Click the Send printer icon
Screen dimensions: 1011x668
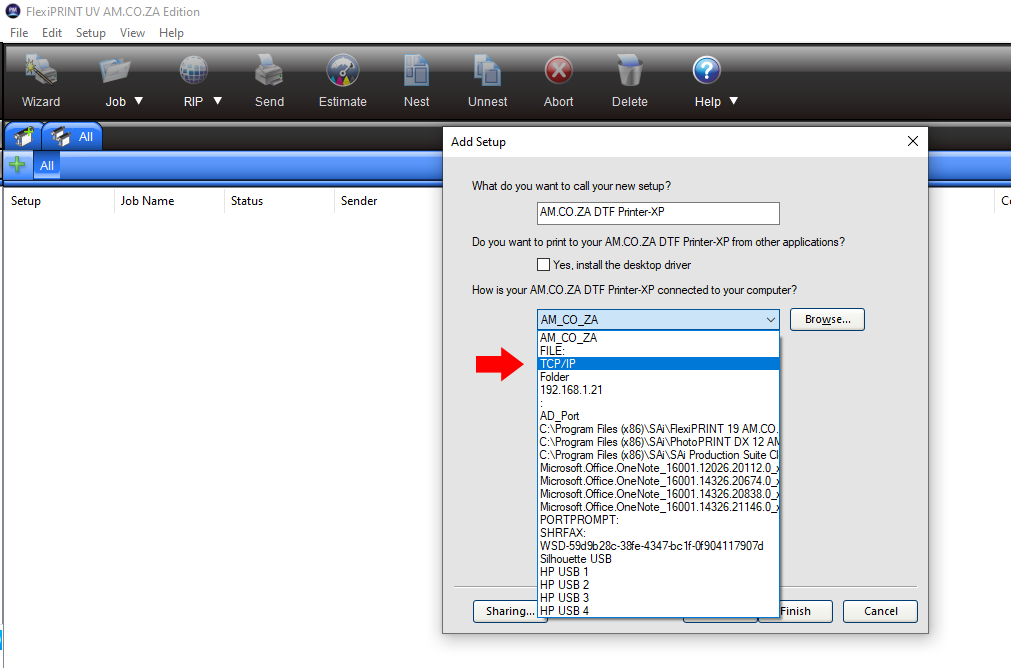(269, 72)
